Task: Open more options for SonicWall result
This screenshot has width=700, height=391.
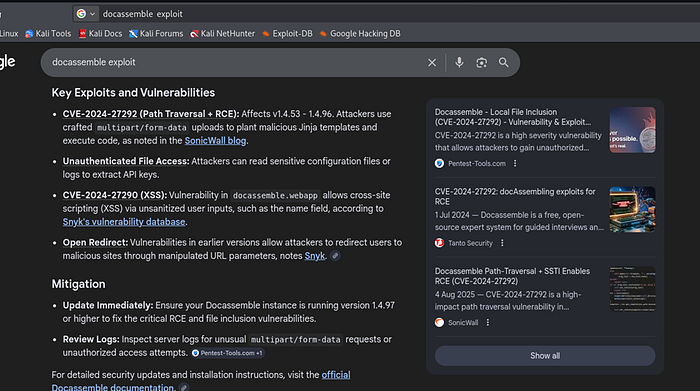Action: click(488, 322)
